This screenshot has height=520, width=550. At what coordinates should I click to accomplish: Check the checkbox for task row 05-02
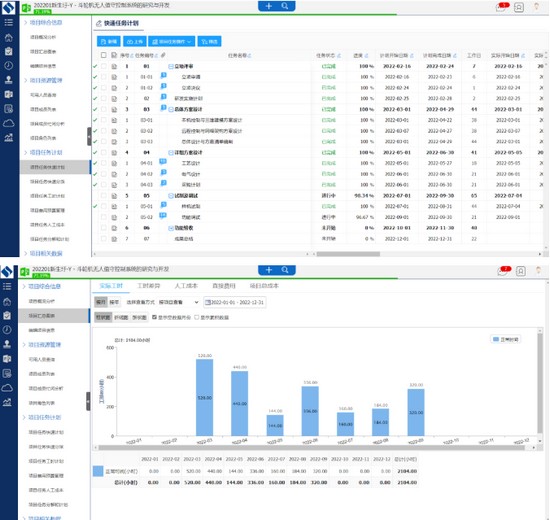[103, 217]
